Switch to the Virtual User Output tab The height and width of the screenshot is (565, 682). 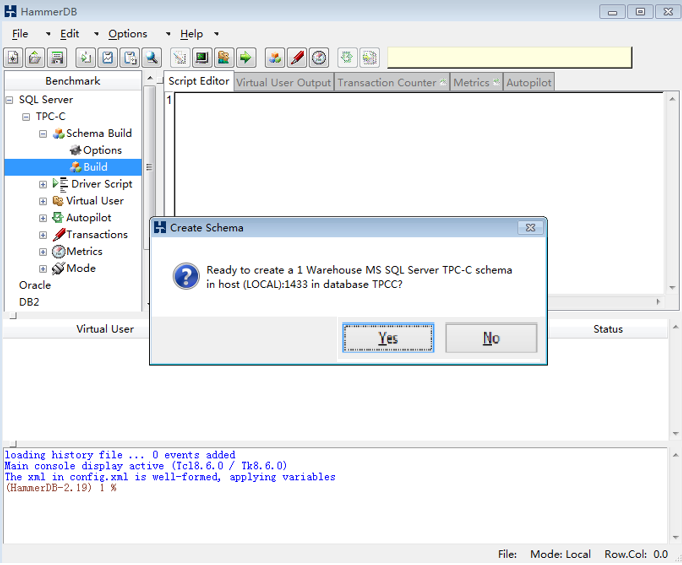[x=284, y=82]
